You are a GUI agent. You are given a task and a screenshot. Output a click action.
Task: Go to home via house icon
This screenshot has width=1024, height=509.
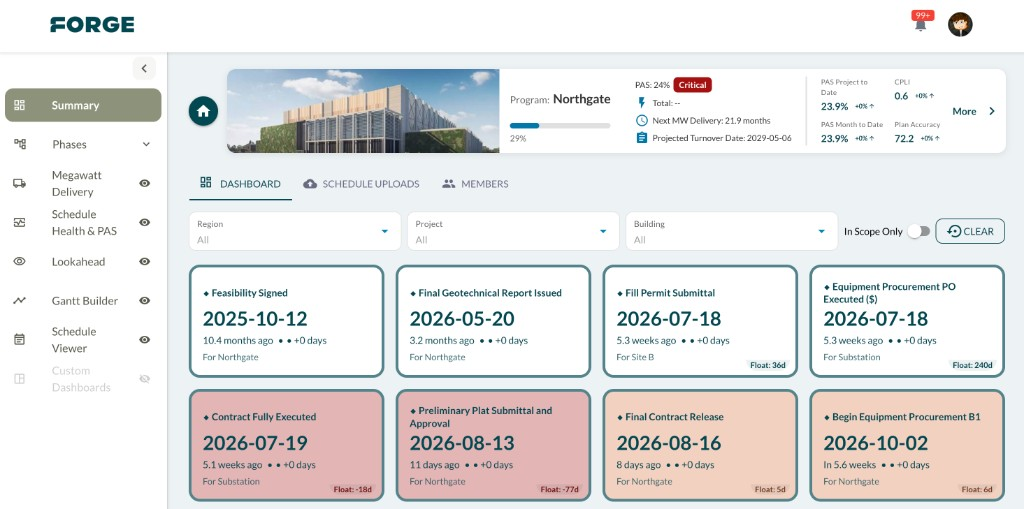click(203, 111)
